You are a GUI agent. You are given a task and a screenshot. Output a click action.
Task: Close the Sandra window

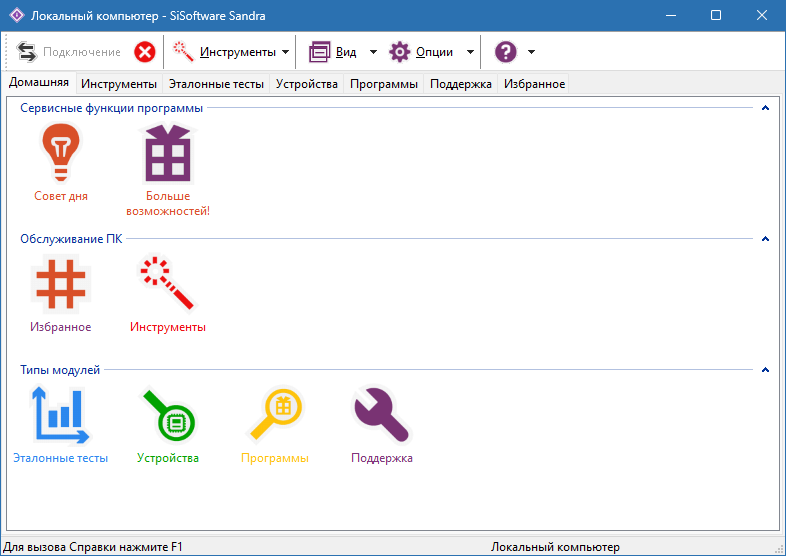pyautogui.click(x=761, y=15)
